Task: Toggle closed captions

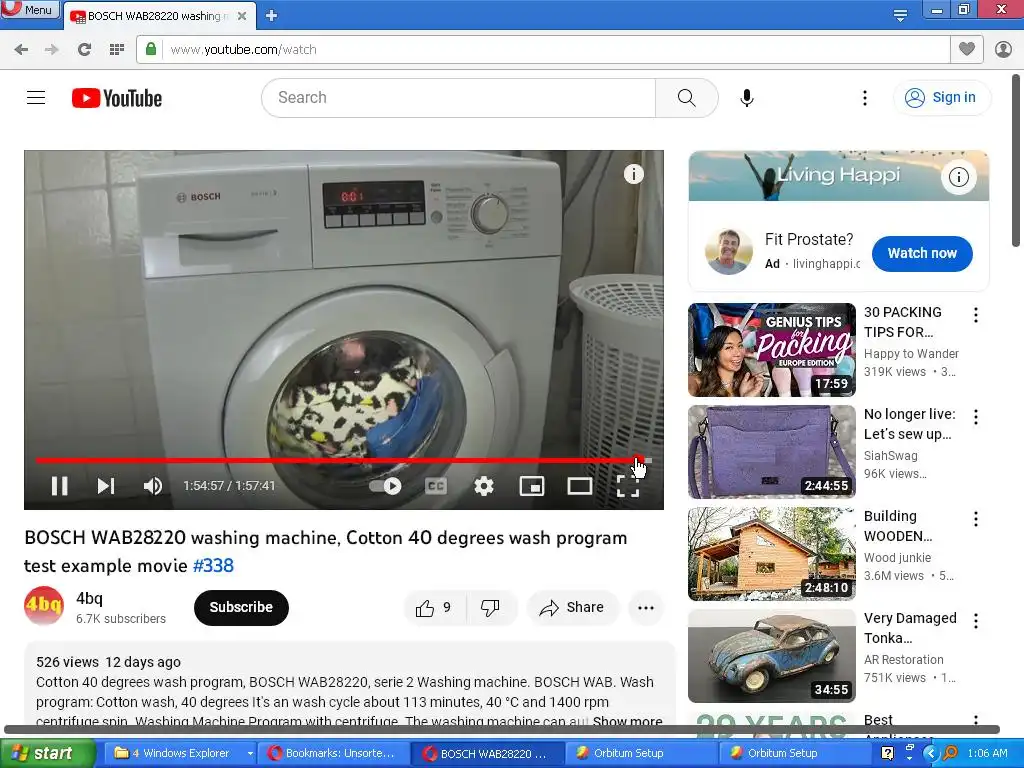Action: click(436, 486)
